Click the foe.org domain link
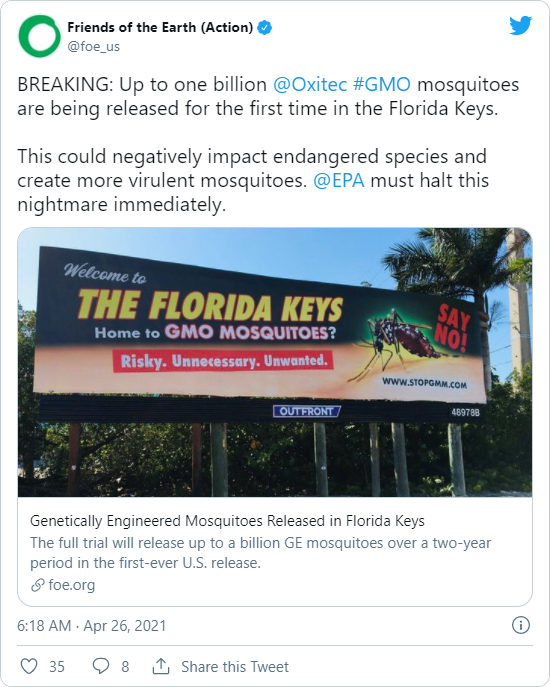Viewport: 550px width, 687px height. (x=72, y=585)
